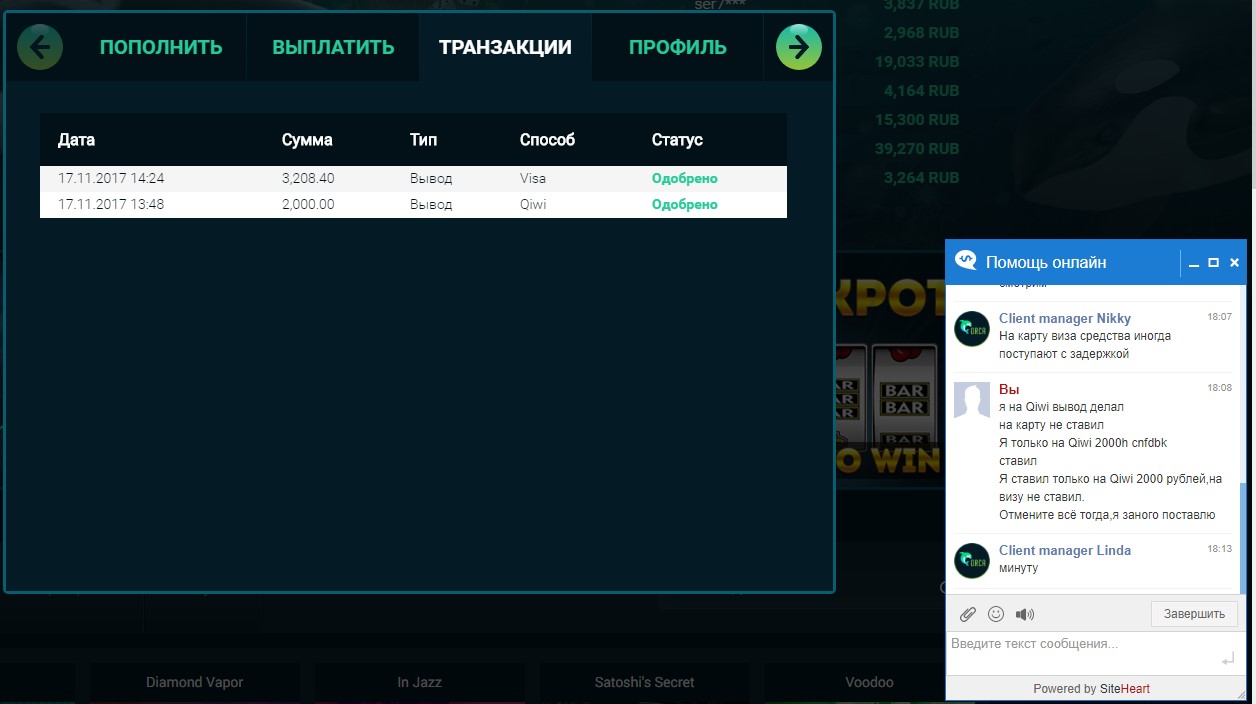Viewport: 1256px width, 704px height.
Task: Click the 2,000.00 amount cell
Action: point(308,205)
